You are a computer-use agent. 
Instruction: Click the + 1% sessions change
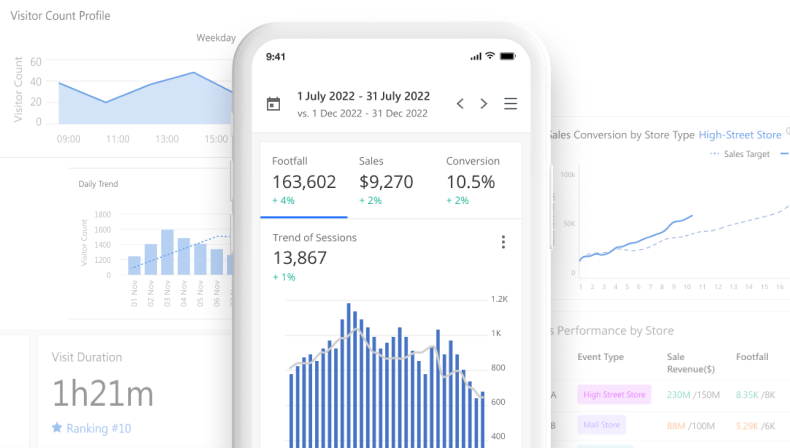pyautogui.click(x=284, y=277)
